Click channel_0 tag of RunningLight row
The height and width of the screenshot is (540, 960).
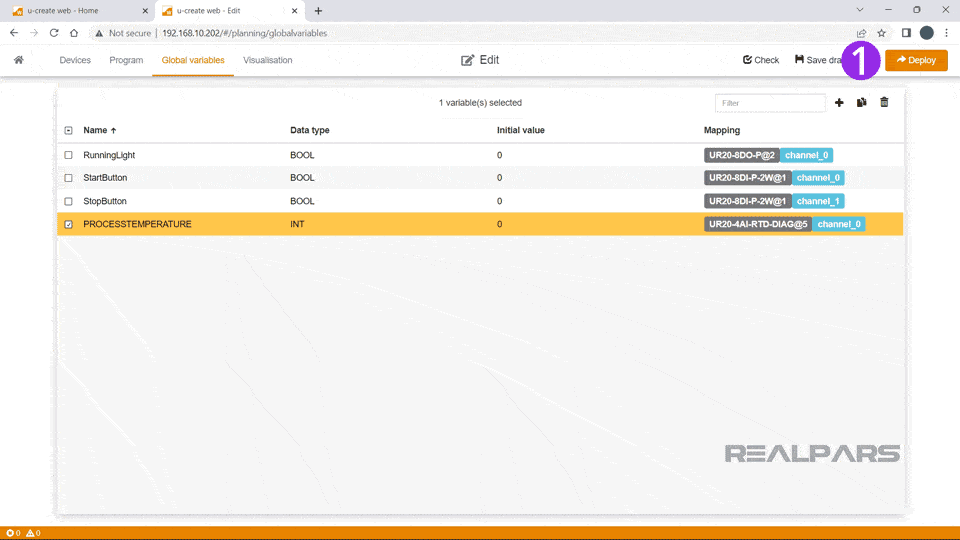(x=806, y=156)
